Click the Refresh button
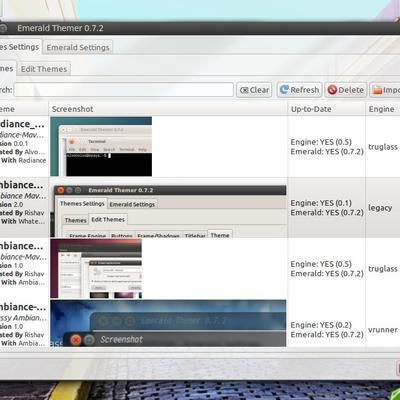 pos(299,90)
